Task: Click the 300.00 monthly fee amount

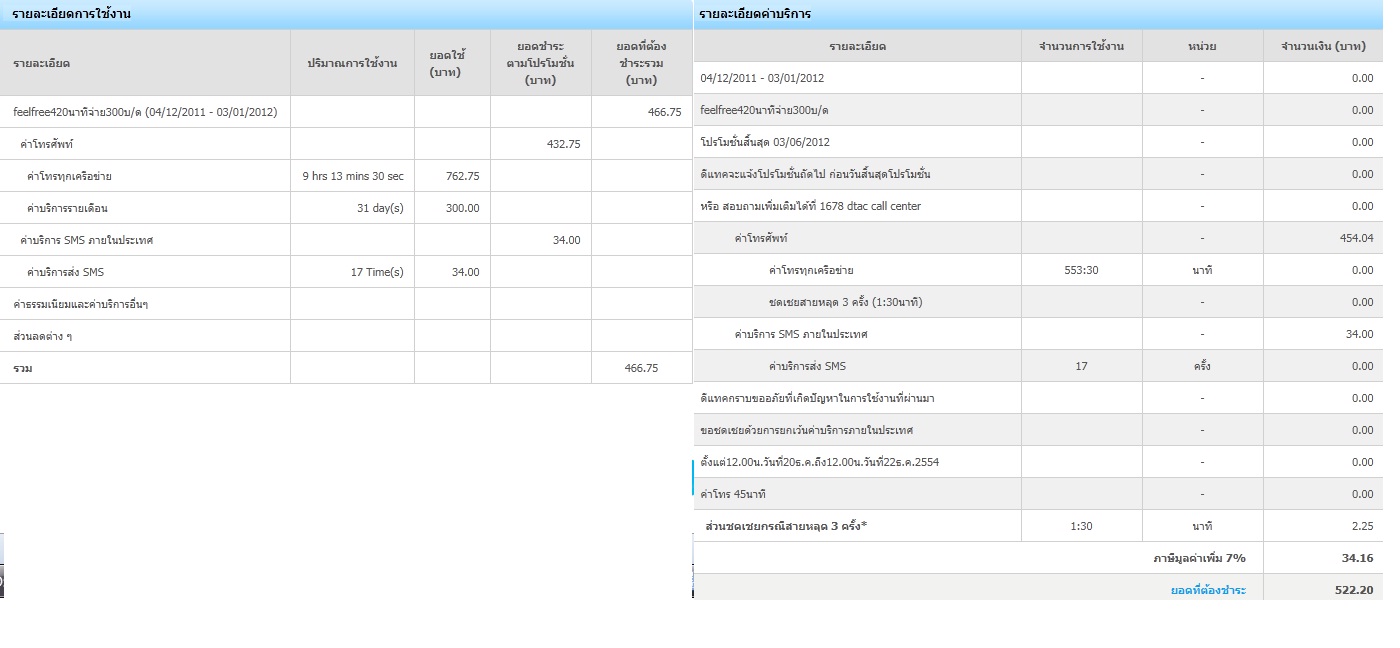Action: click(462, 208)
